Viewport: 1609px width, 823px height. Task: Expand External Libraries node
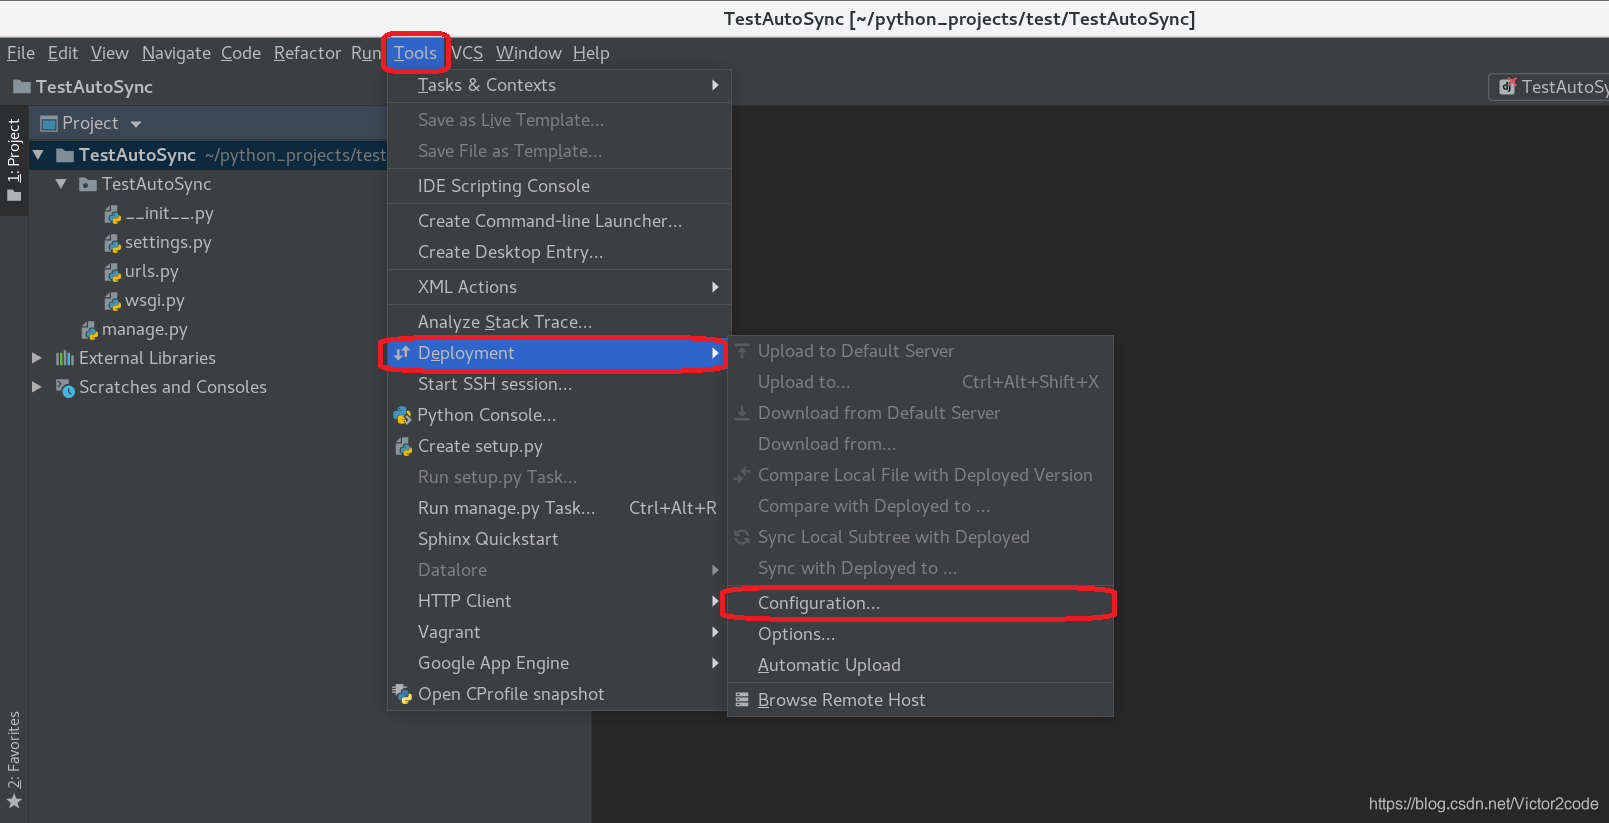pos(37,358)
